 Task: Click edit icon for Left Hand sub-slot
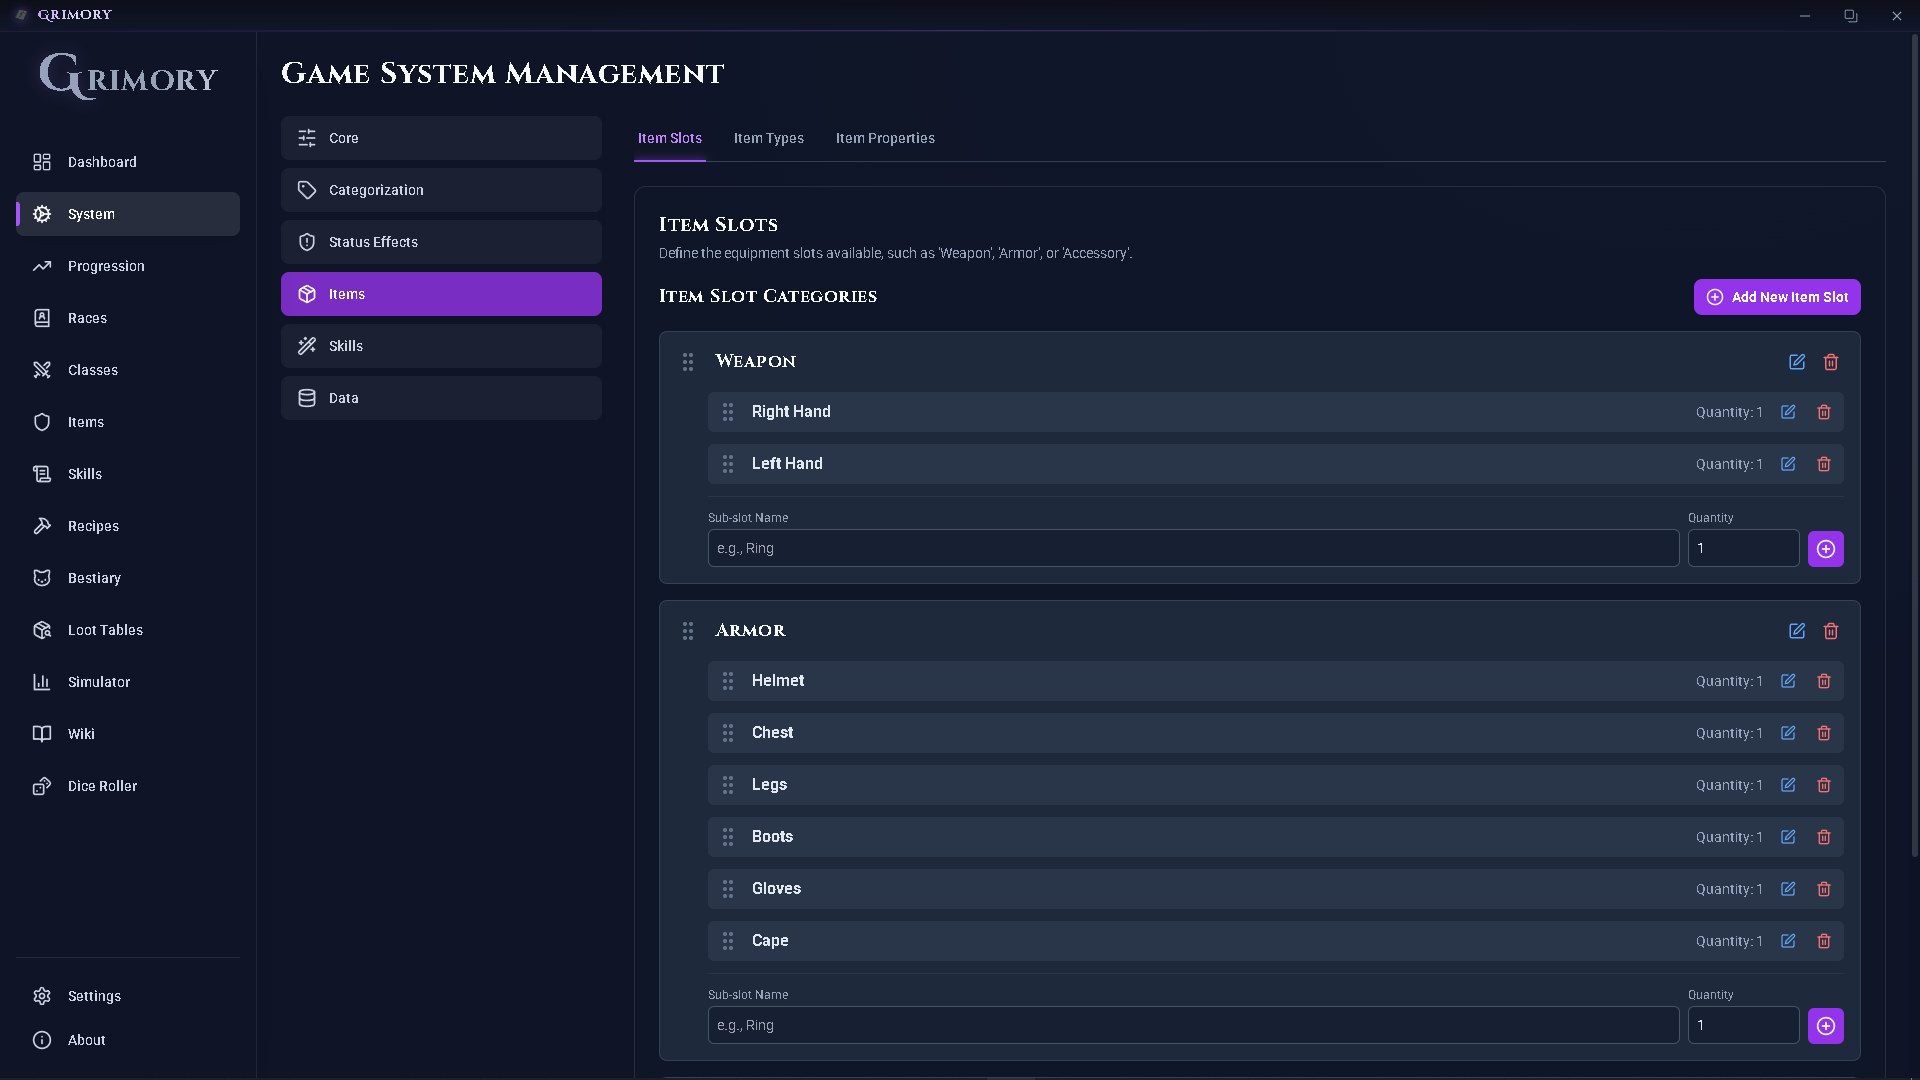(x=1788, y=464)
